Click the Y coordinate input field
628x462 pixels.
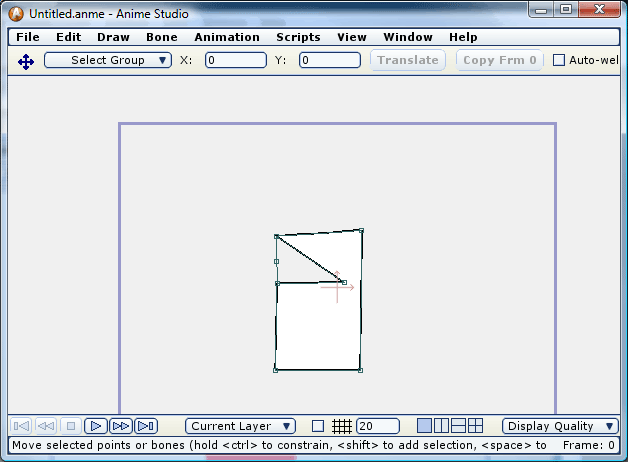click(x=330, y=60)
